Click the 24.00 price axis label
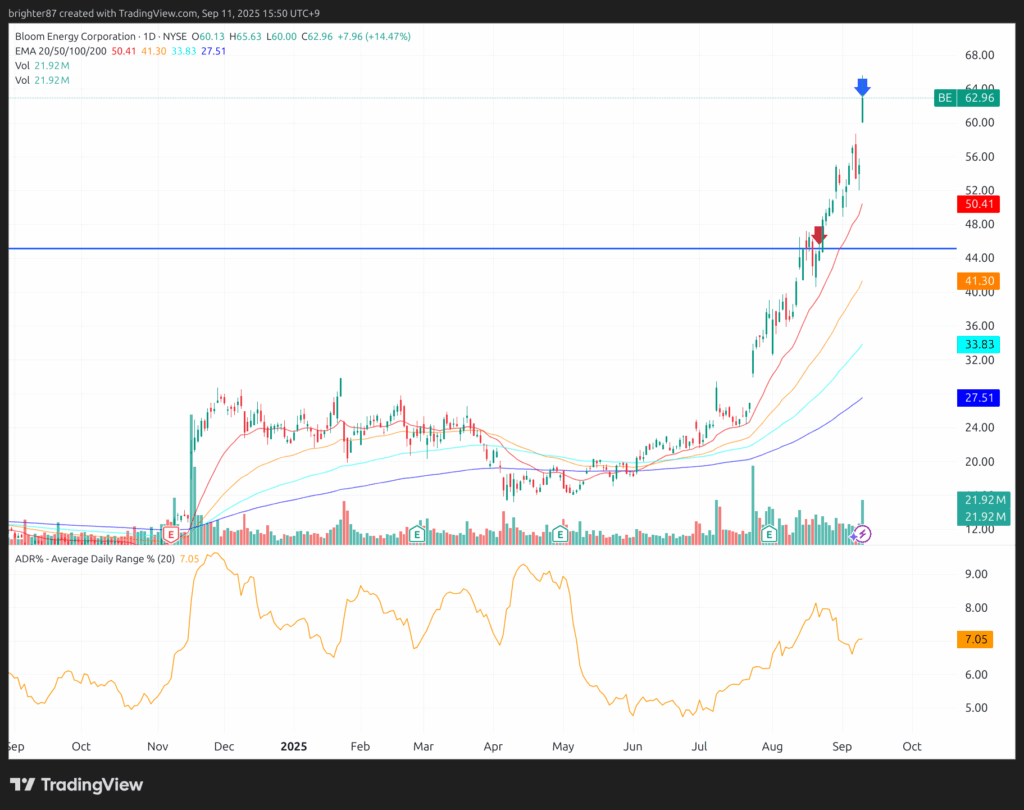 980,427
